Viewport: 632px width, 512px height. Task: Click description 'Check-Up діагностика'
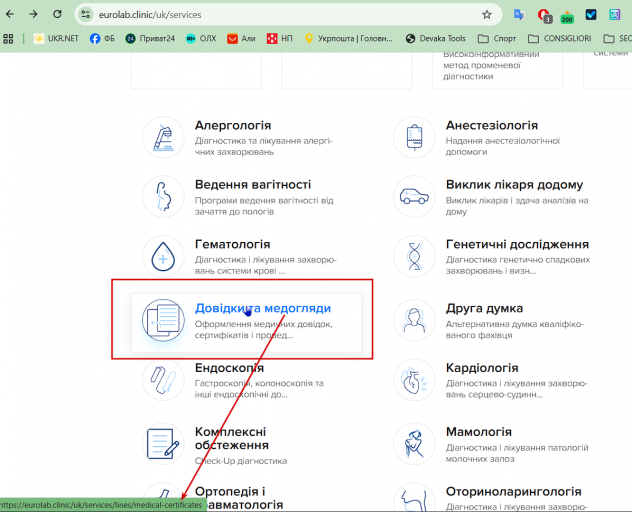pos(241,461)
